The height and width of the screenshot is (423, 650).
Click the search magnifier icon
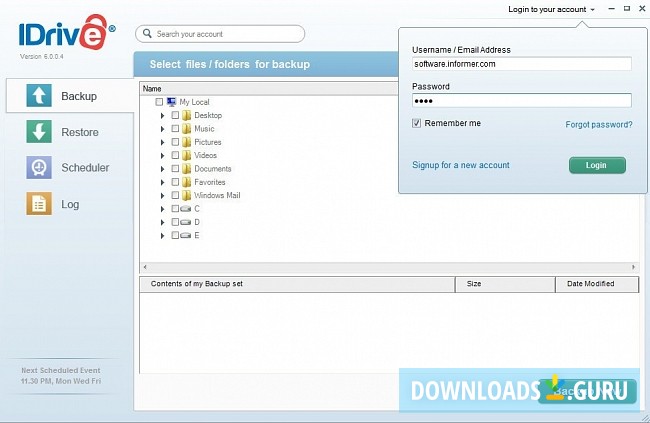pyautogui.click(x=147, y=33)
